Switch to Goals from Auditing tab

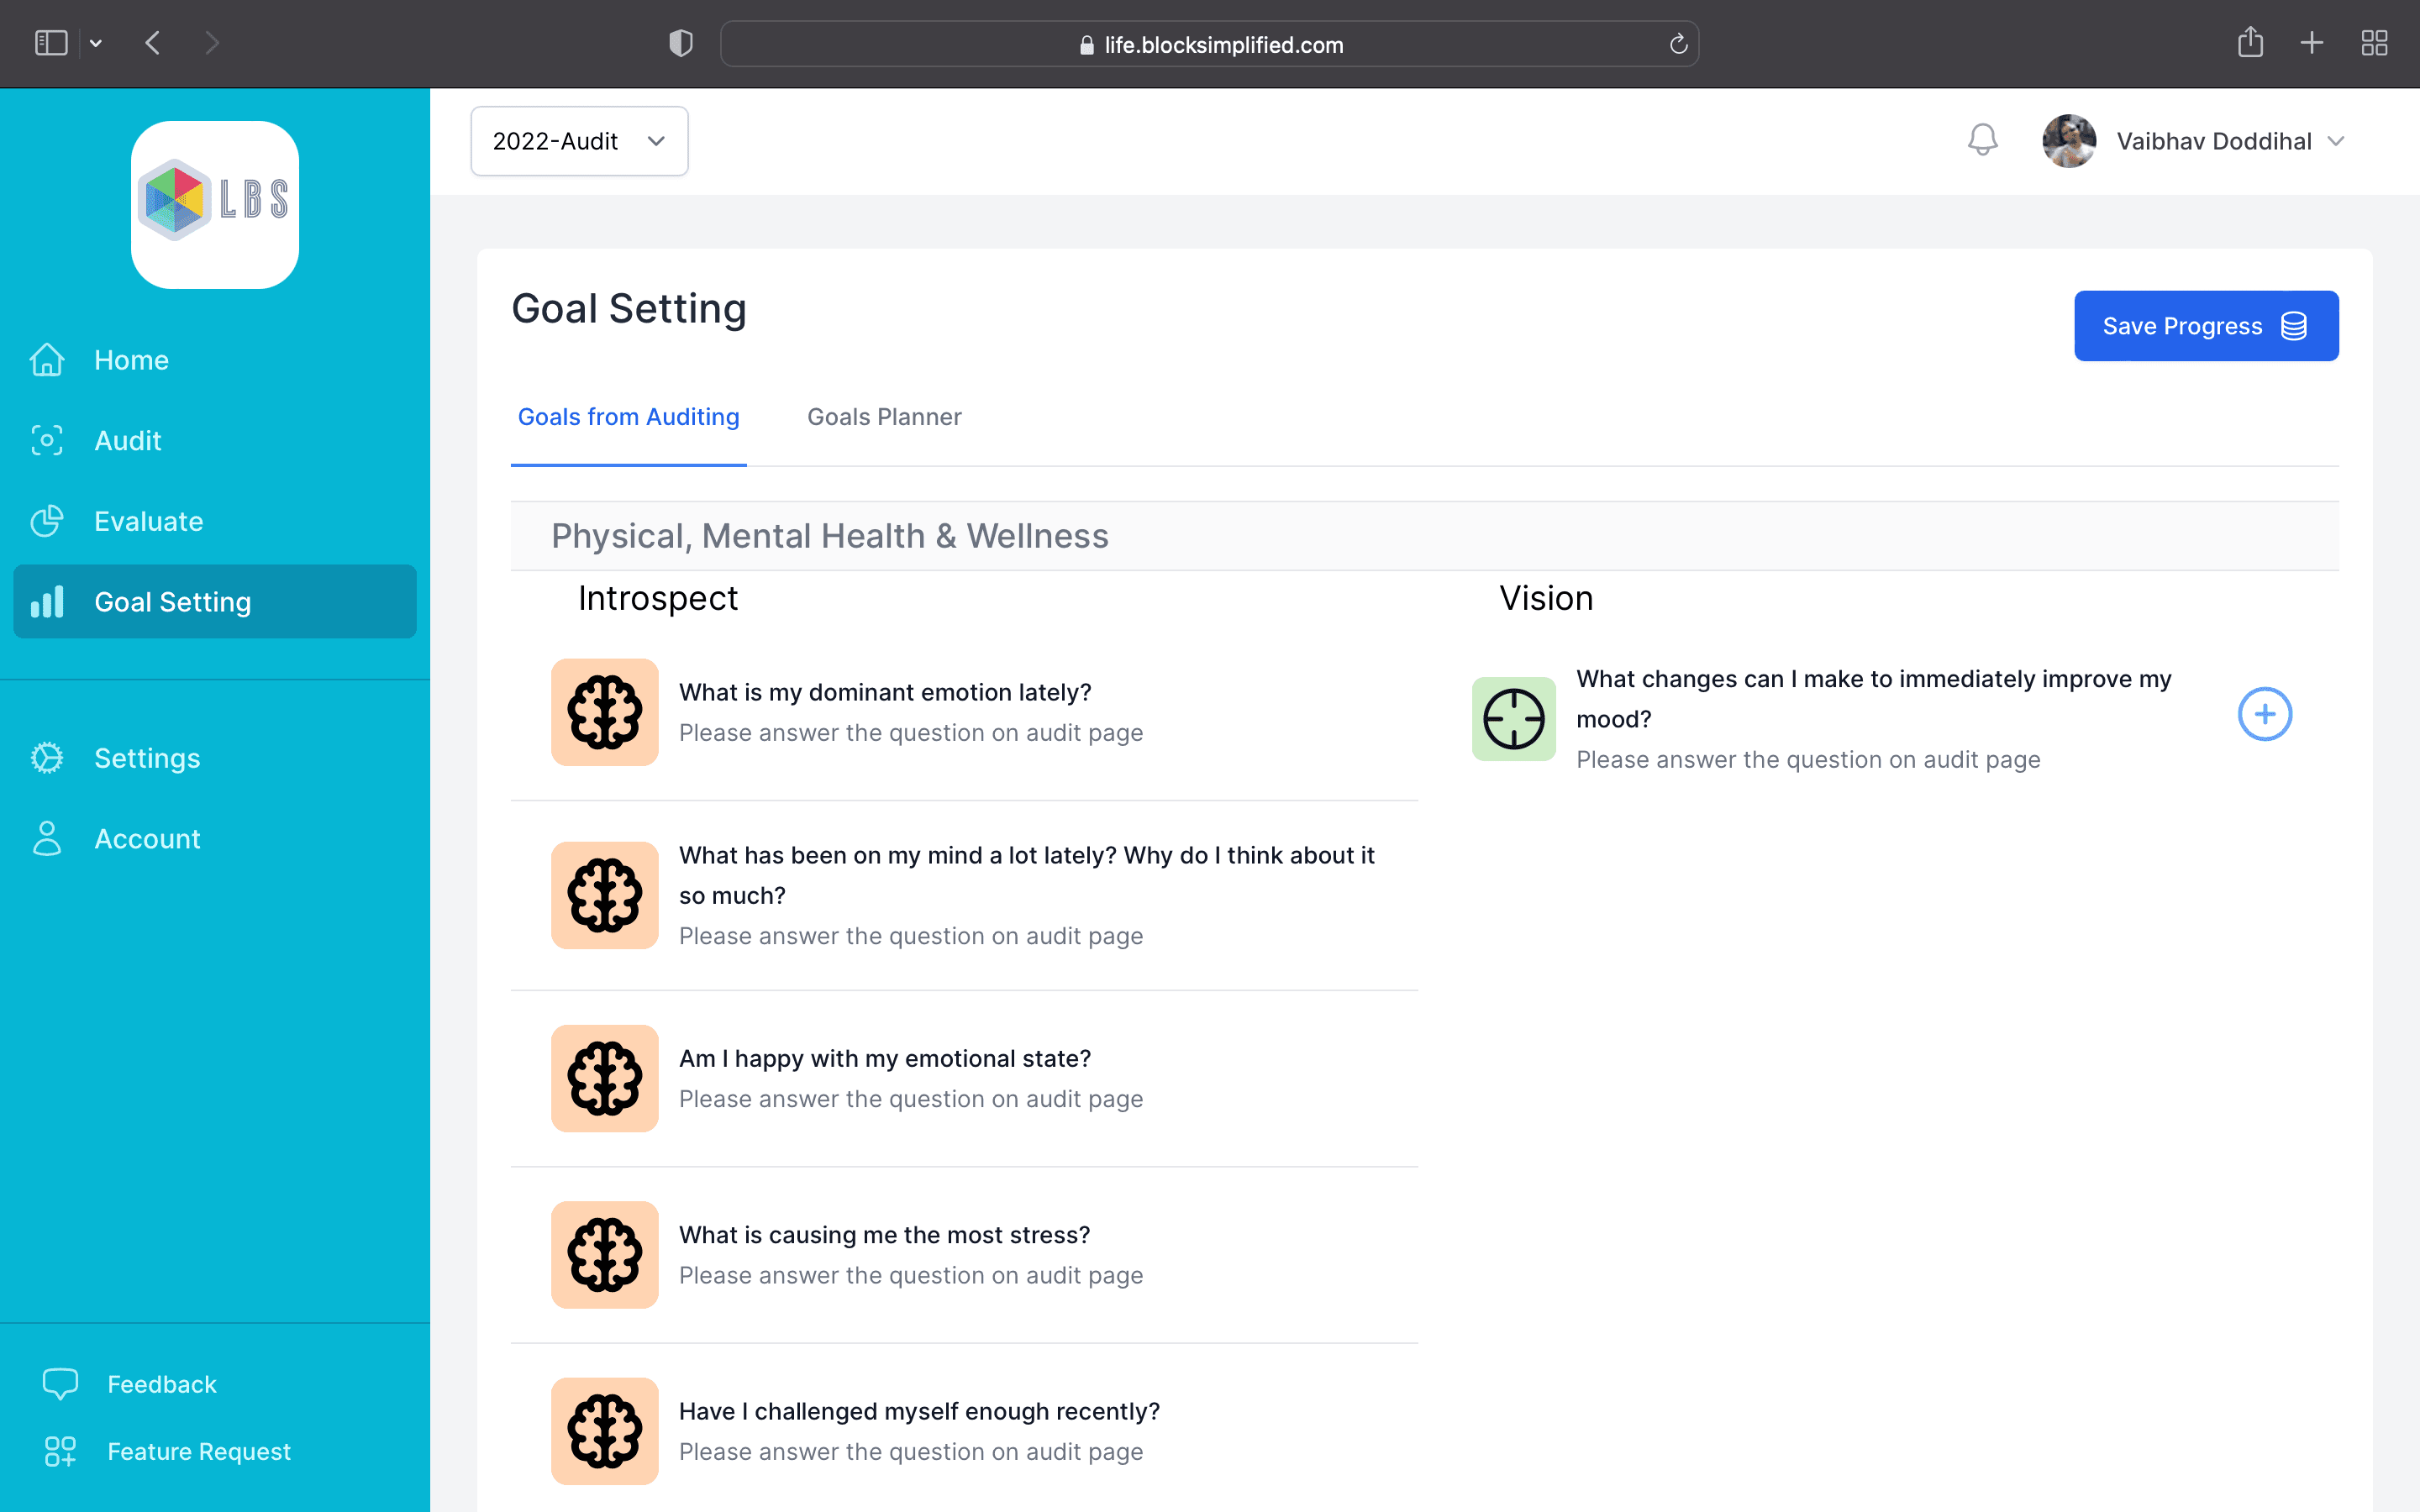click(x=628, y=417)
